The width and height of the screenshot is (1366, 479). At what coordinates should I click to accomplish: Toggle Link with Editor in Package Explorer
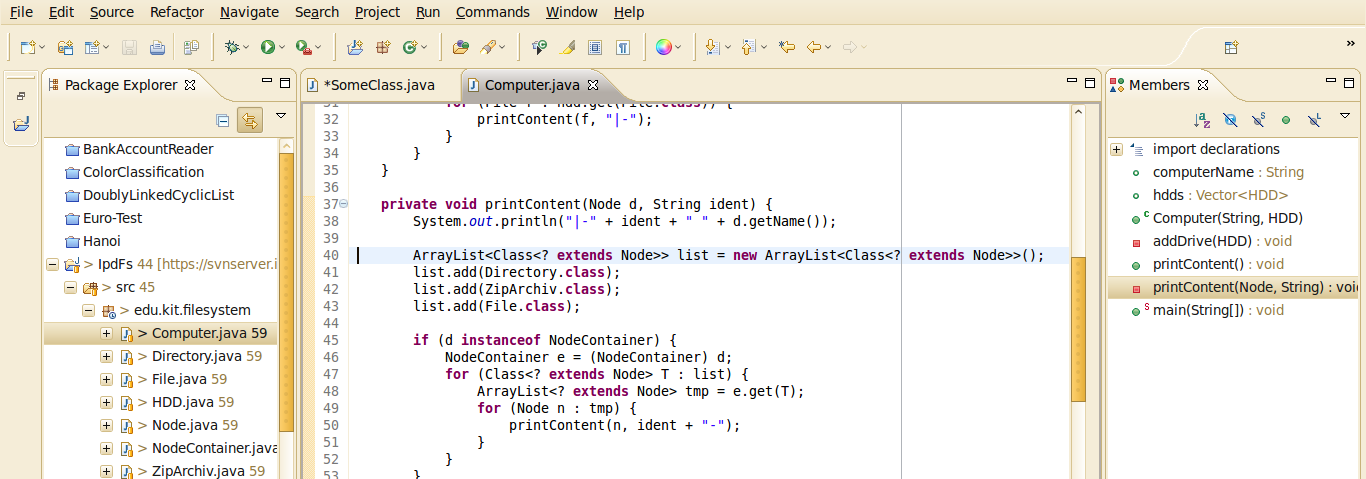(x=249, y=121)
